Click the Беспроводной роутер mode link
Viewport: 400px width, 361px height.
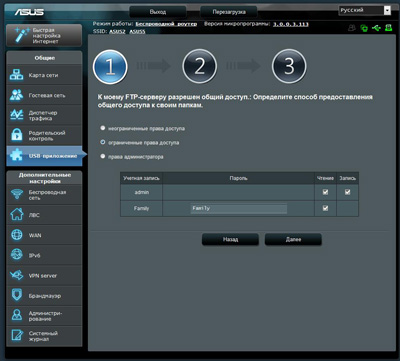point(166,24)
